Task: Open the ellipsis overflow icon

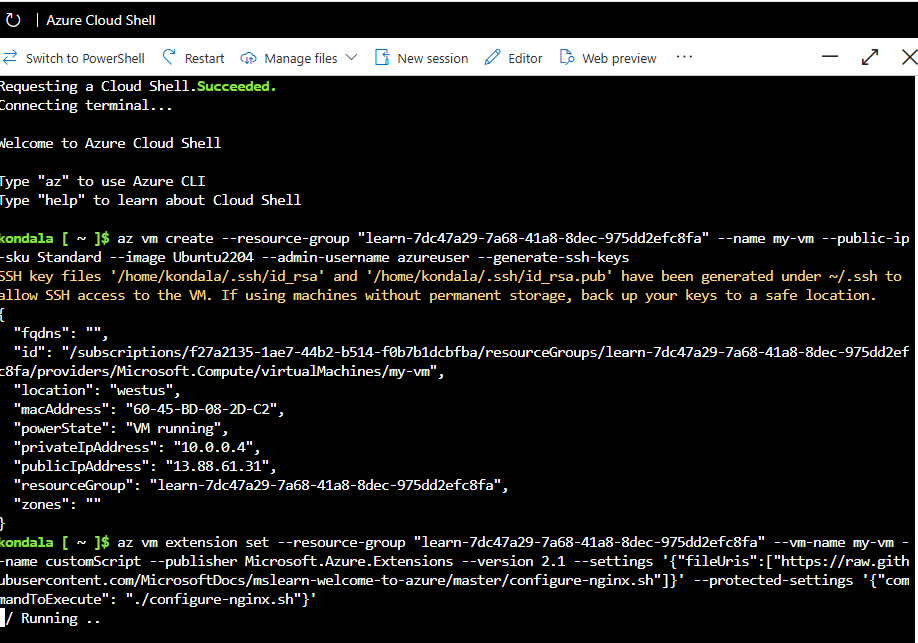Action: point(684,57)
